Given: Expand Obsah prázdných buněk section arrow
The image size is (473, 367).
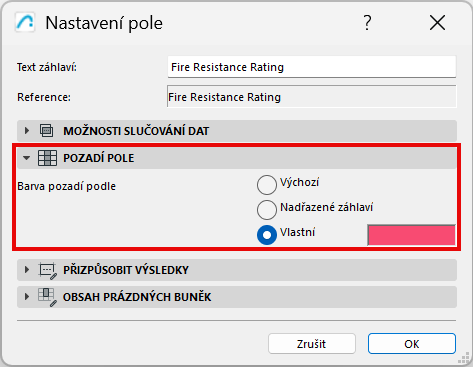Looking at the screenshot, I should [27, 296].
